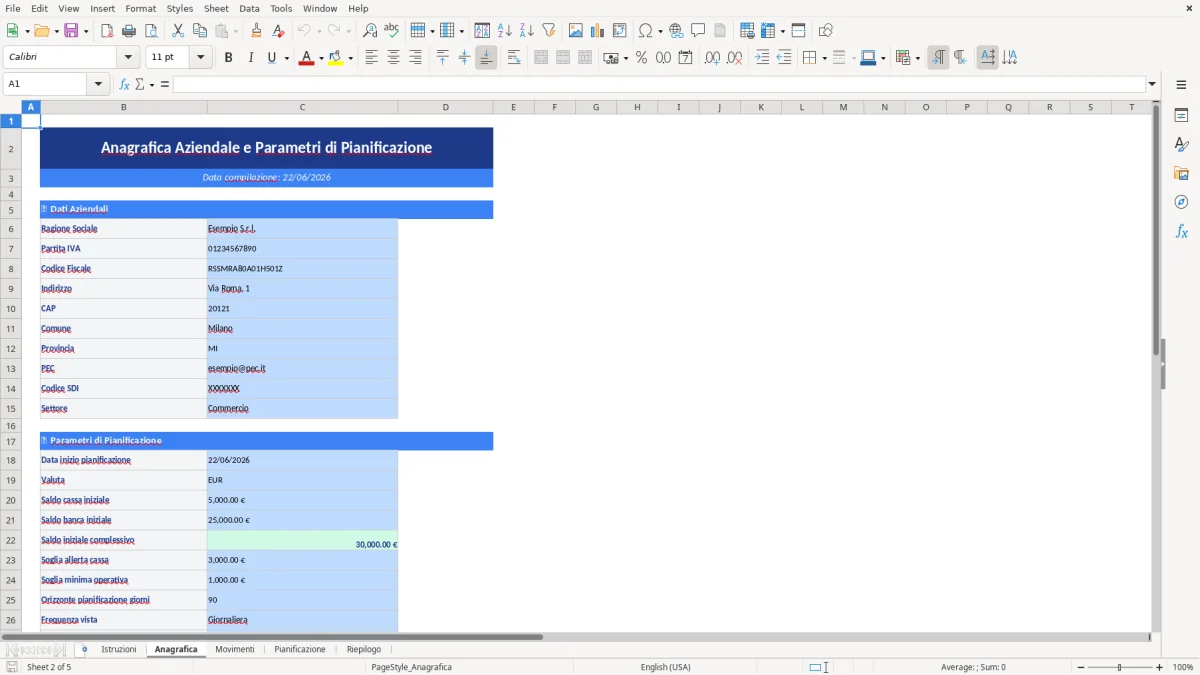
Task: Open the Font Name dropdown
Action: [127, 57]
